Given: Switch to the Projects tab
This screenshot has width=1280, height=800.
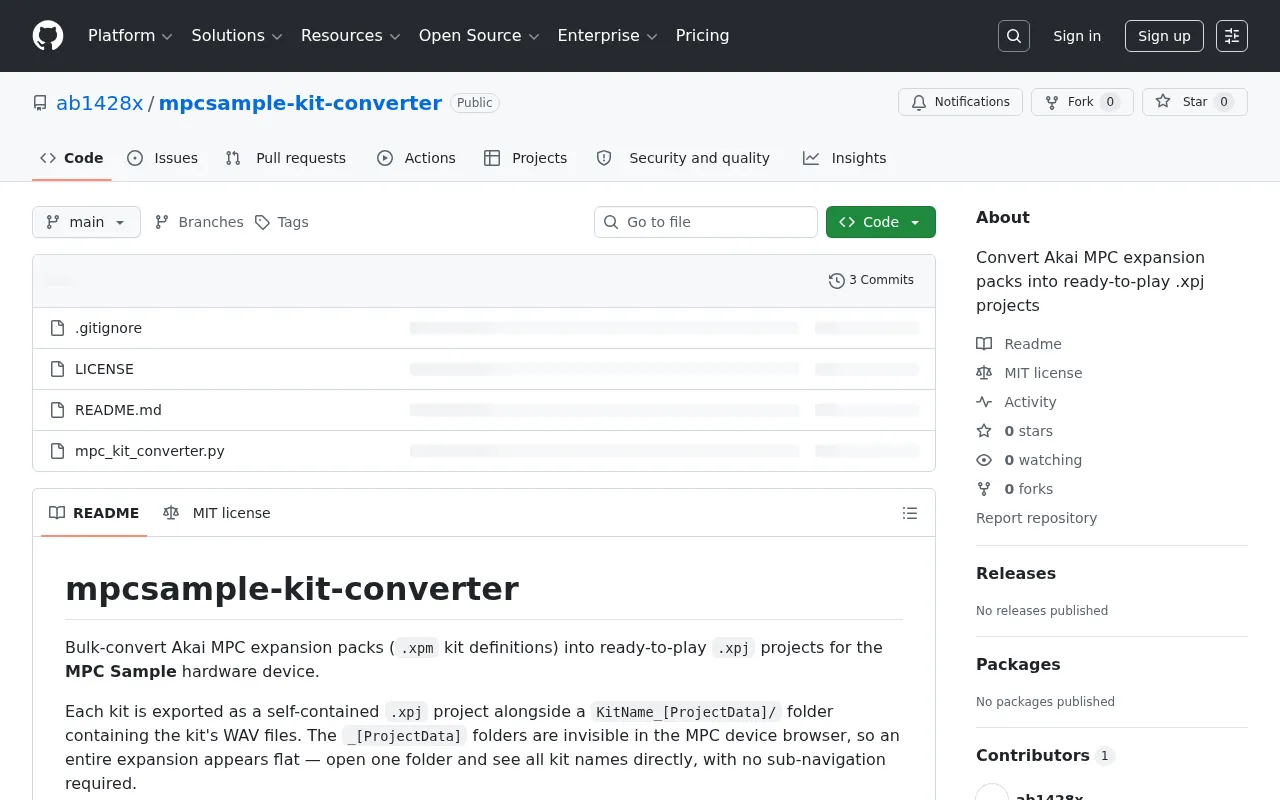Looking at the screenshot, I should click(x=525, y=158).
